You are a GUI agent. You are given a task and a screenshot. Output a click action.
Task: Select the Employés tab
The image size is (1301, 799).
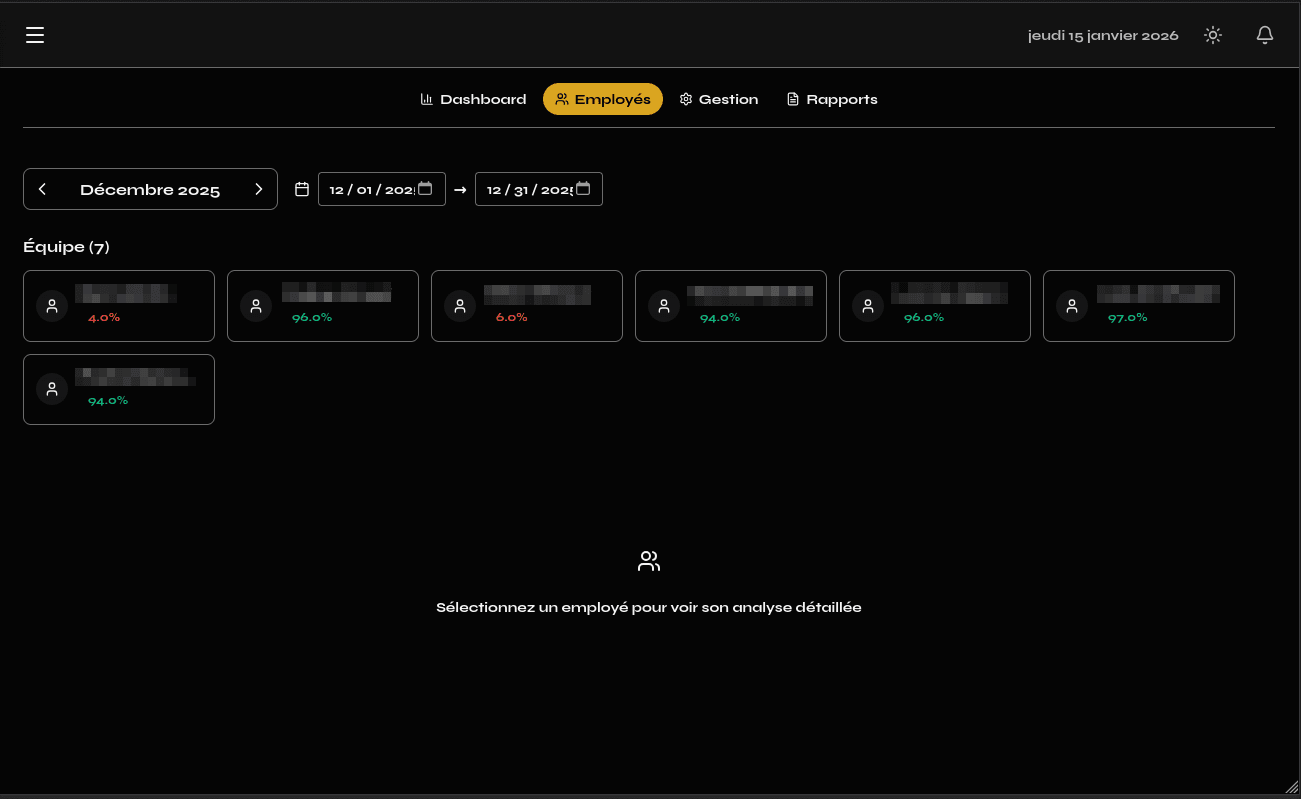[x=603, y=99]
